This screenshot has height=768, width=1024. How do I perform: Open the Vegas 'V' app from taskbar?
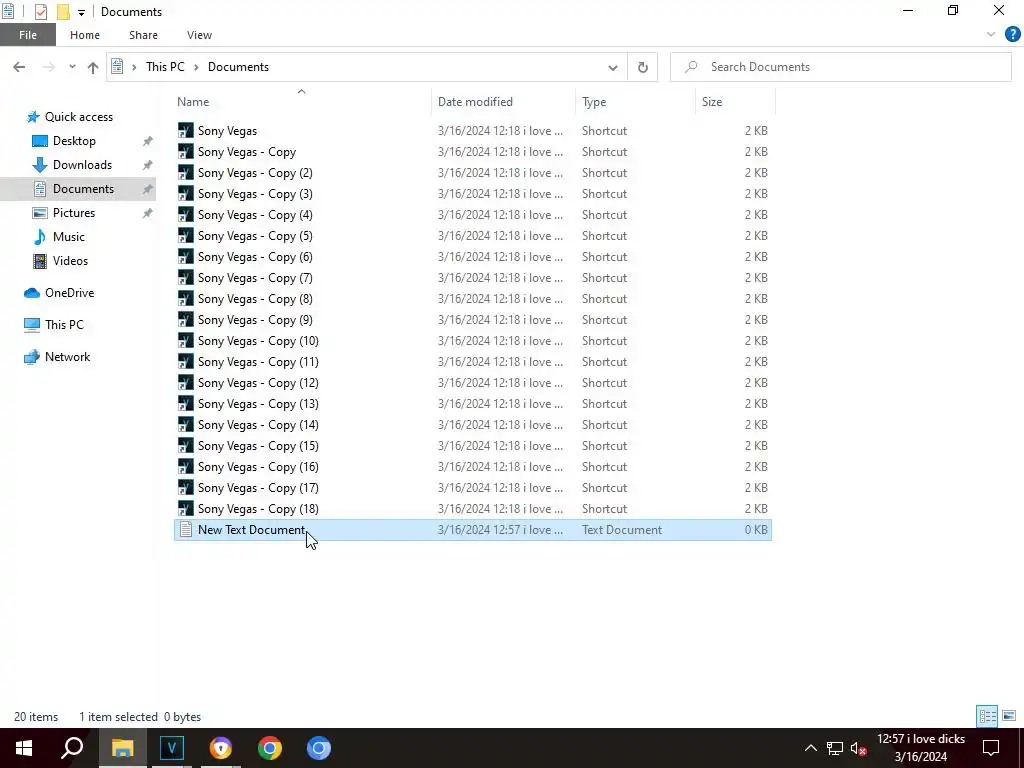(172, 748)
